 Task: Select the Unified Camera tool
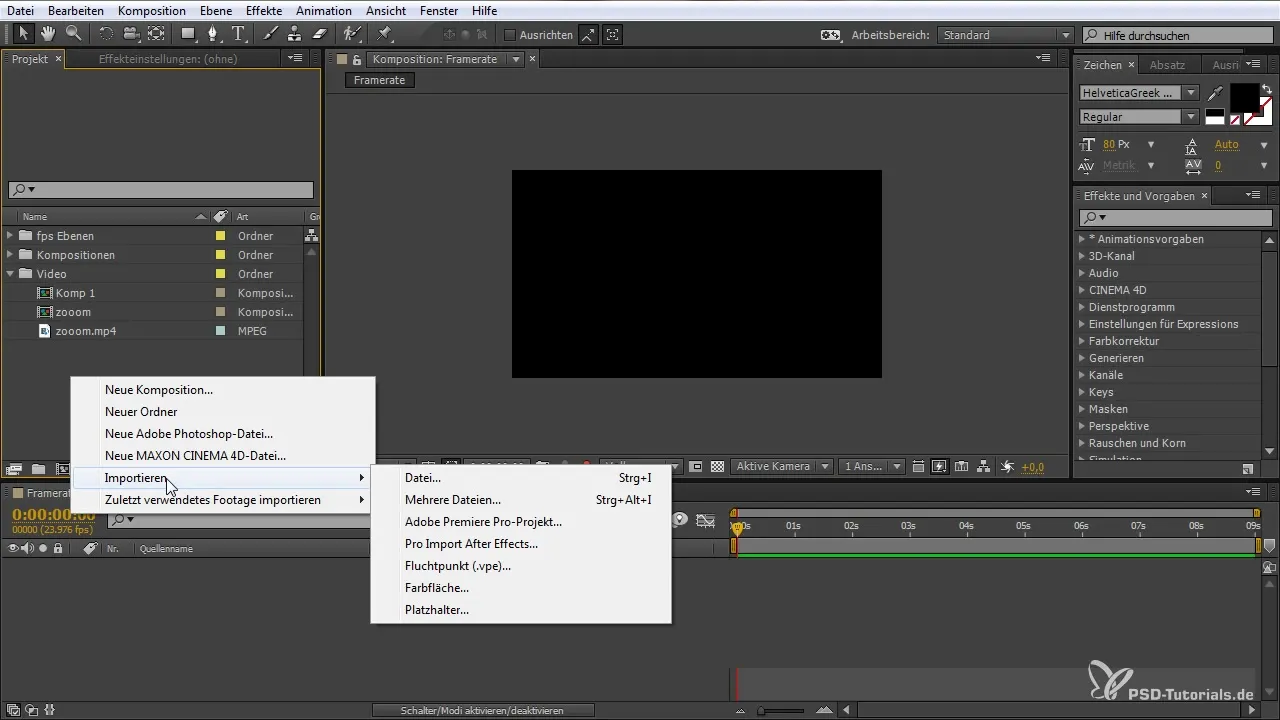(x=131, y=34)
